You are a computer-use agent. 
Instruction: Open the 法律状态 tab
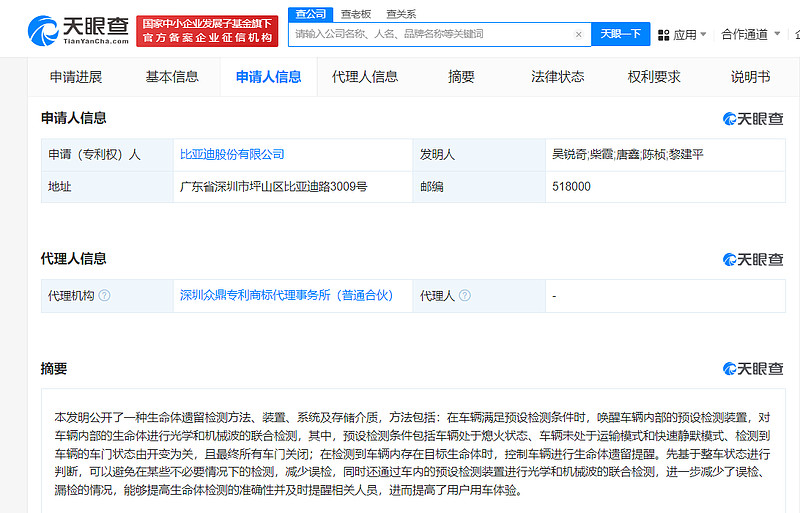(x=558, y=77)
